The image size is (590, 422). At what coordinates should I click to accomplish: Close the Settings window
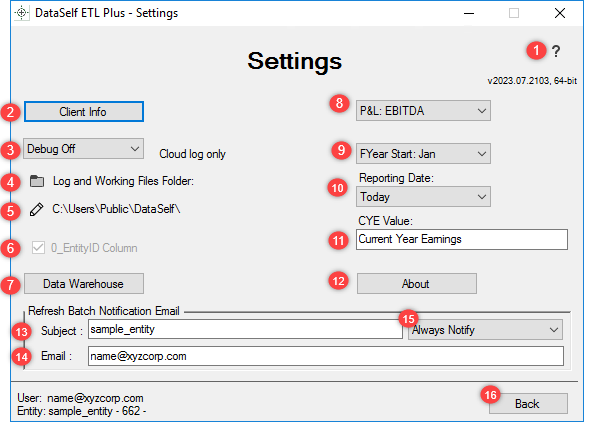tap(560, 13)
